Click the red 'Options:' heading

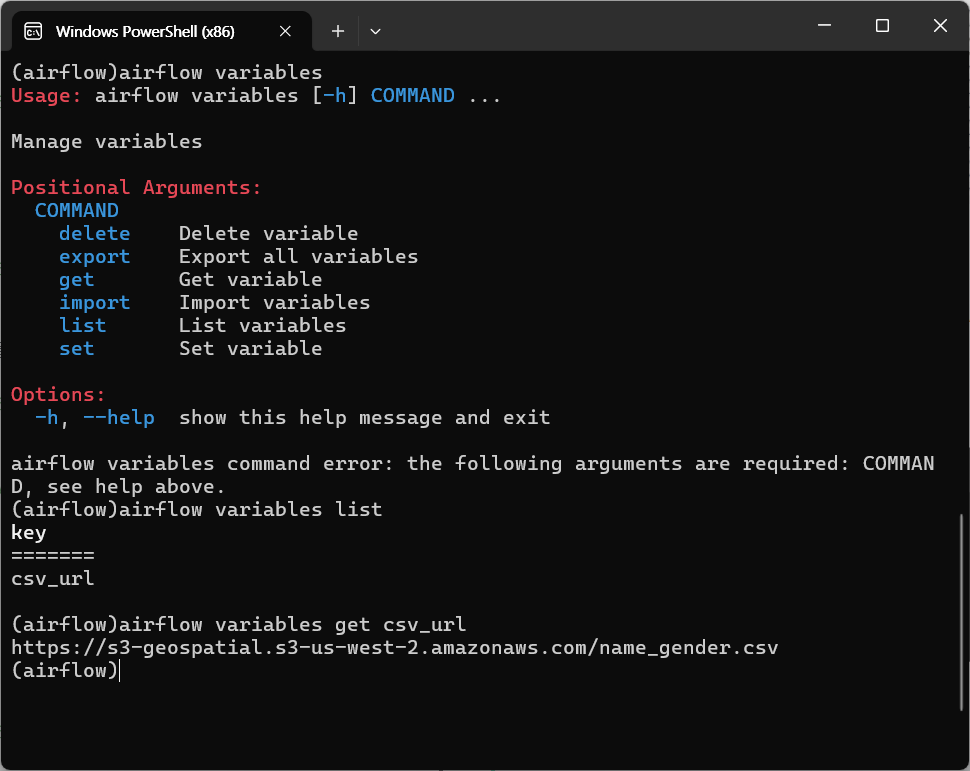pyautogui.click(x=58, y=395)
